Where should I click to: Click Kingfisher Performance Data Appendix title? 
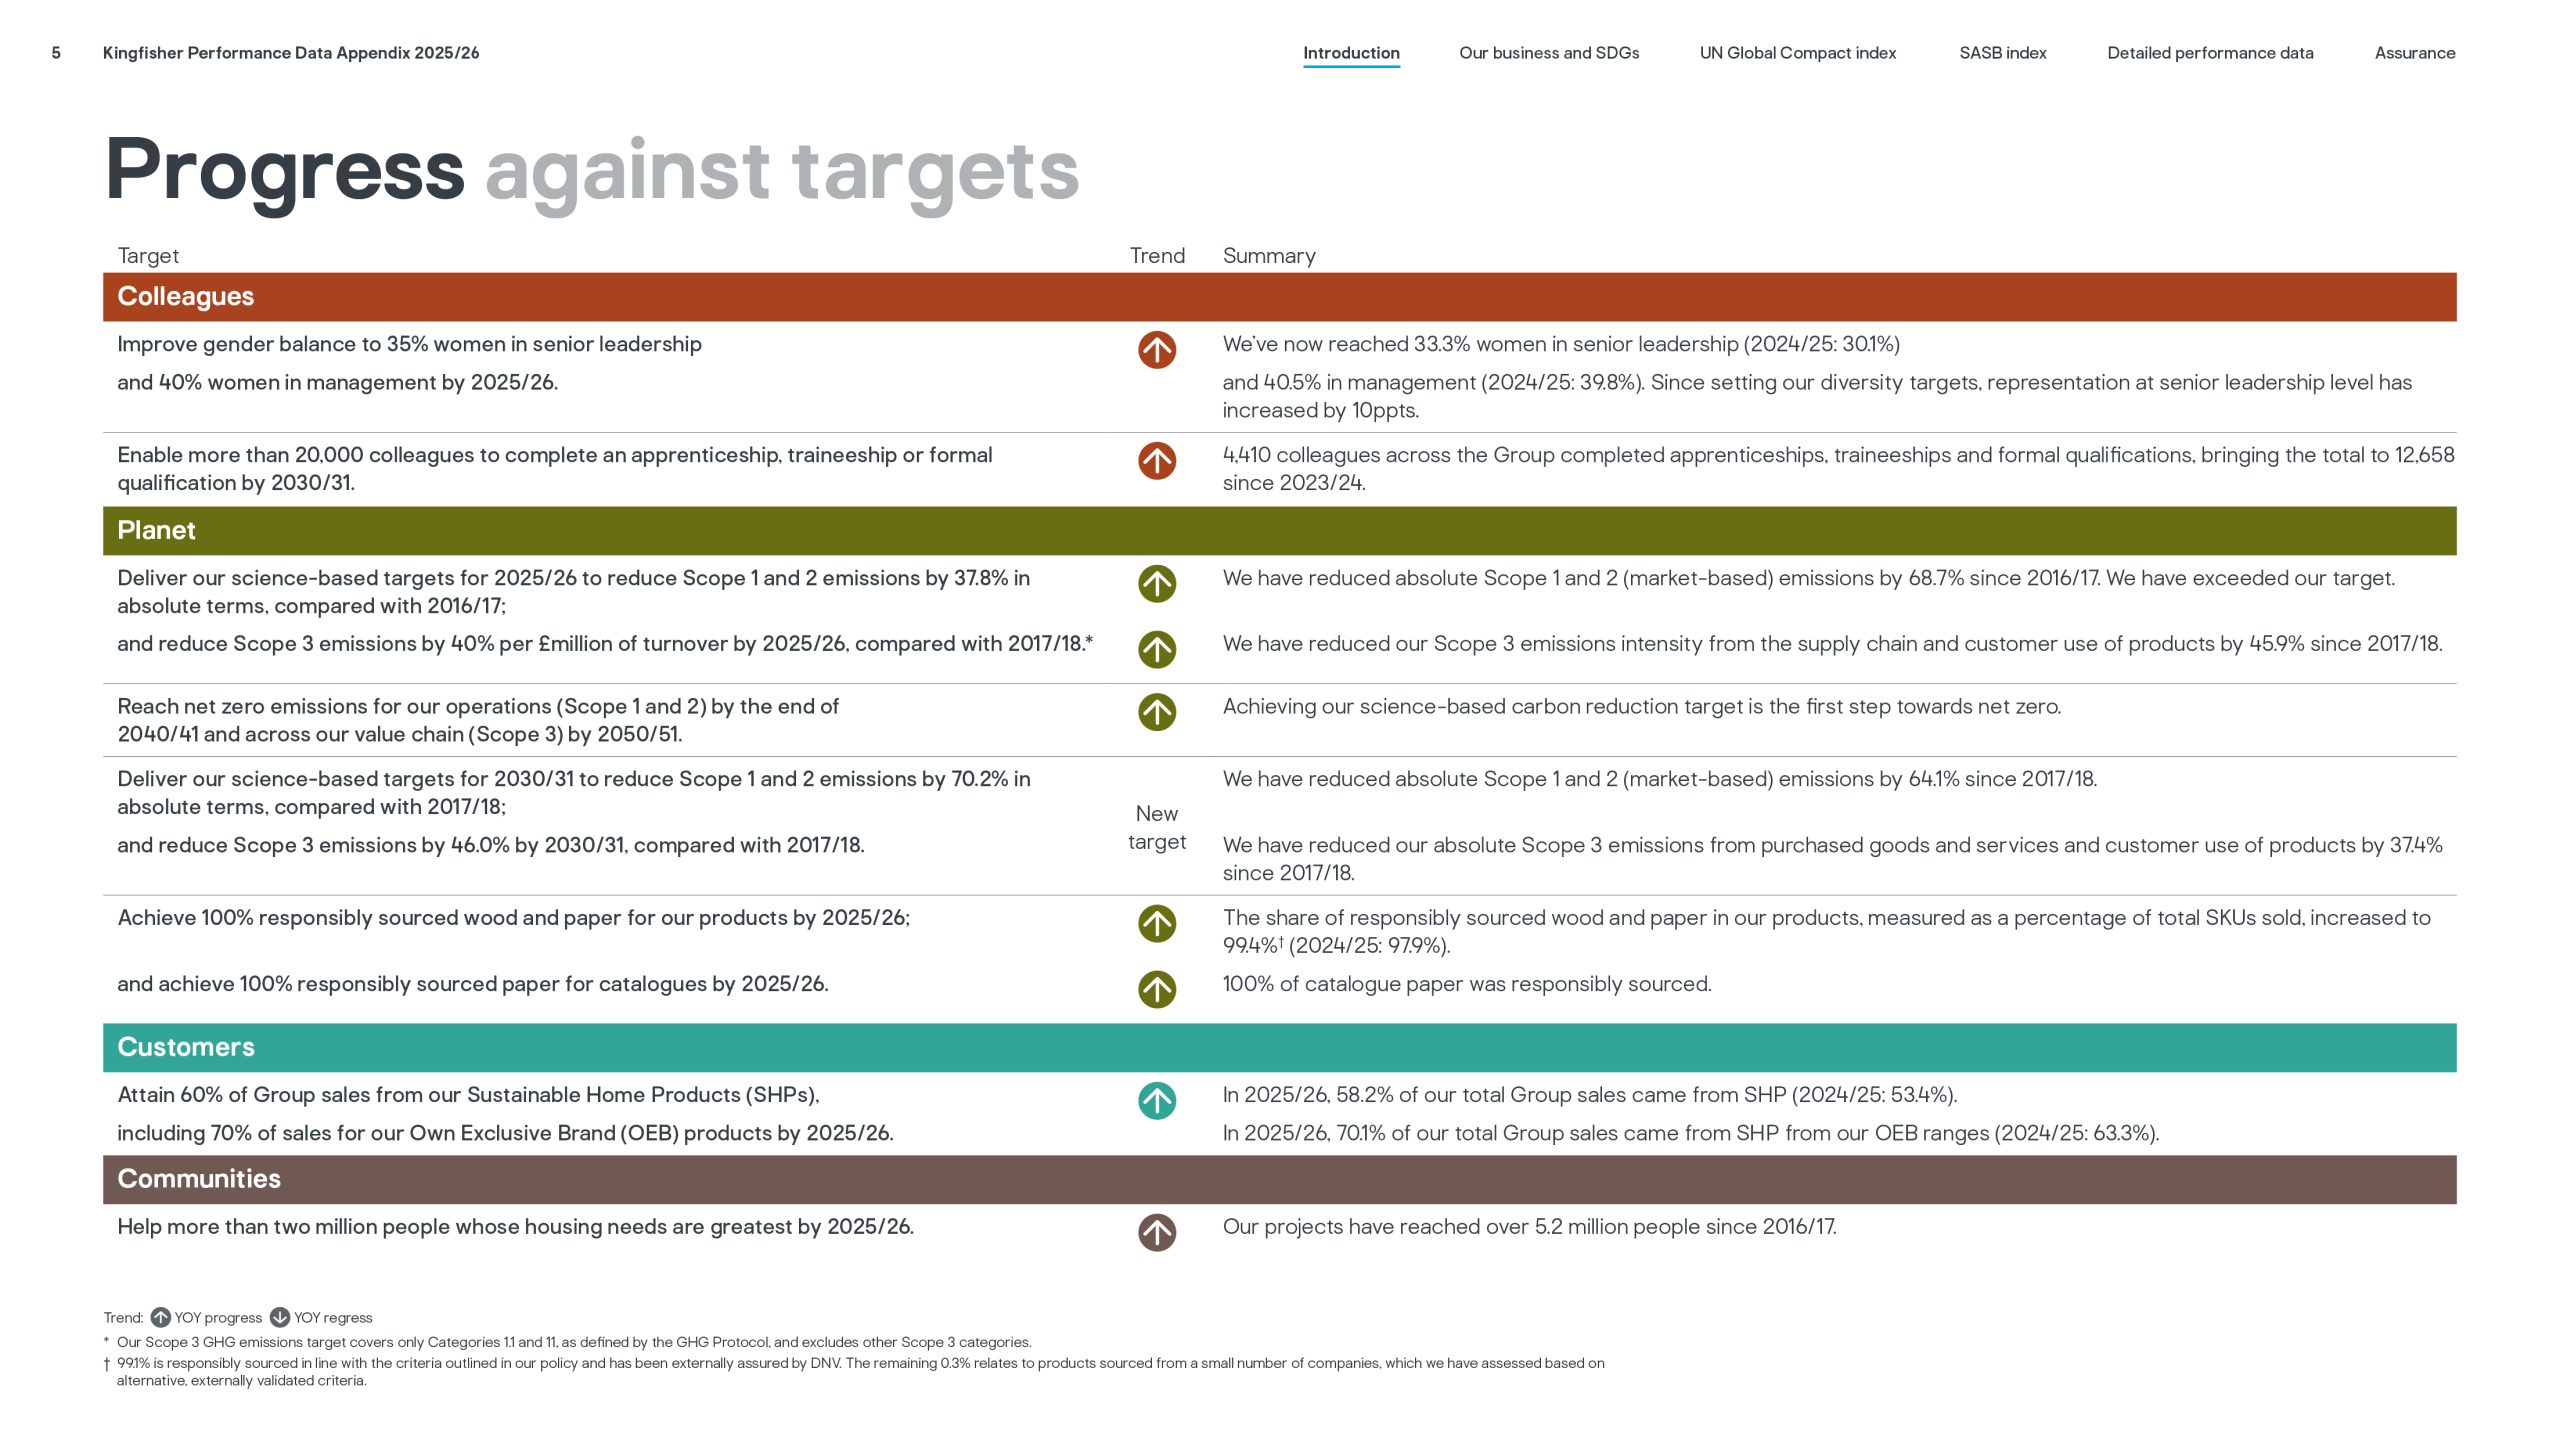tap(291, 53)
